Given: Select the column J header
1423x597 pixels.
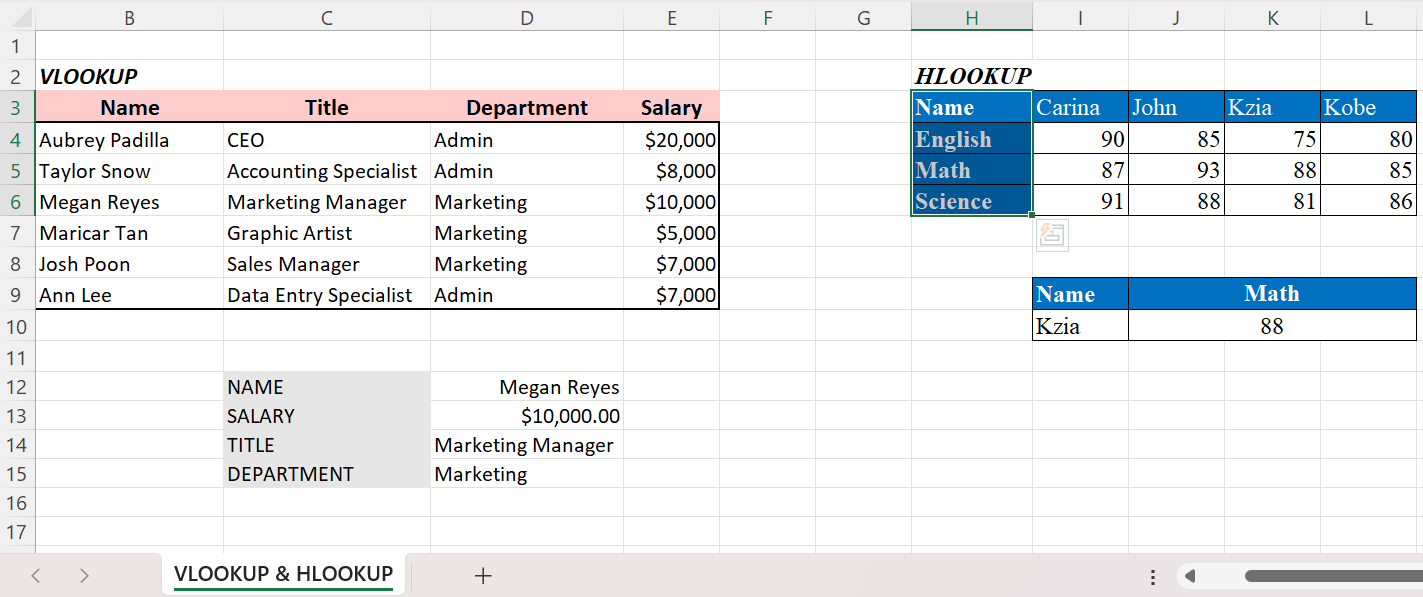Looking at the screenshot, I should point(1176,17).
